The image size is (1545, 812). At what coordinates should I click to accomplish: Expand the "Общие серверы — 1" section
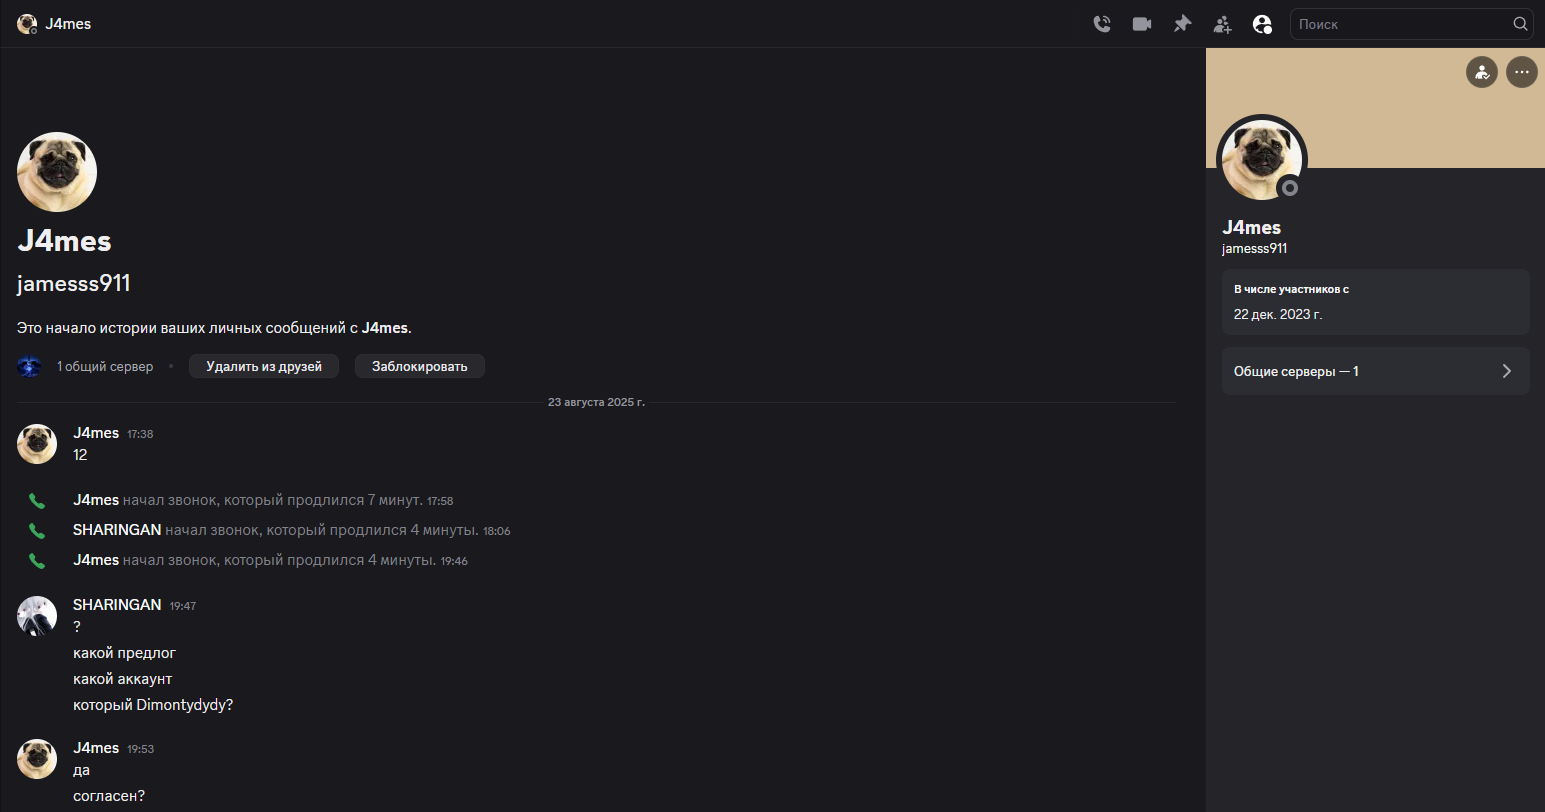click(x=1375, y=371)
